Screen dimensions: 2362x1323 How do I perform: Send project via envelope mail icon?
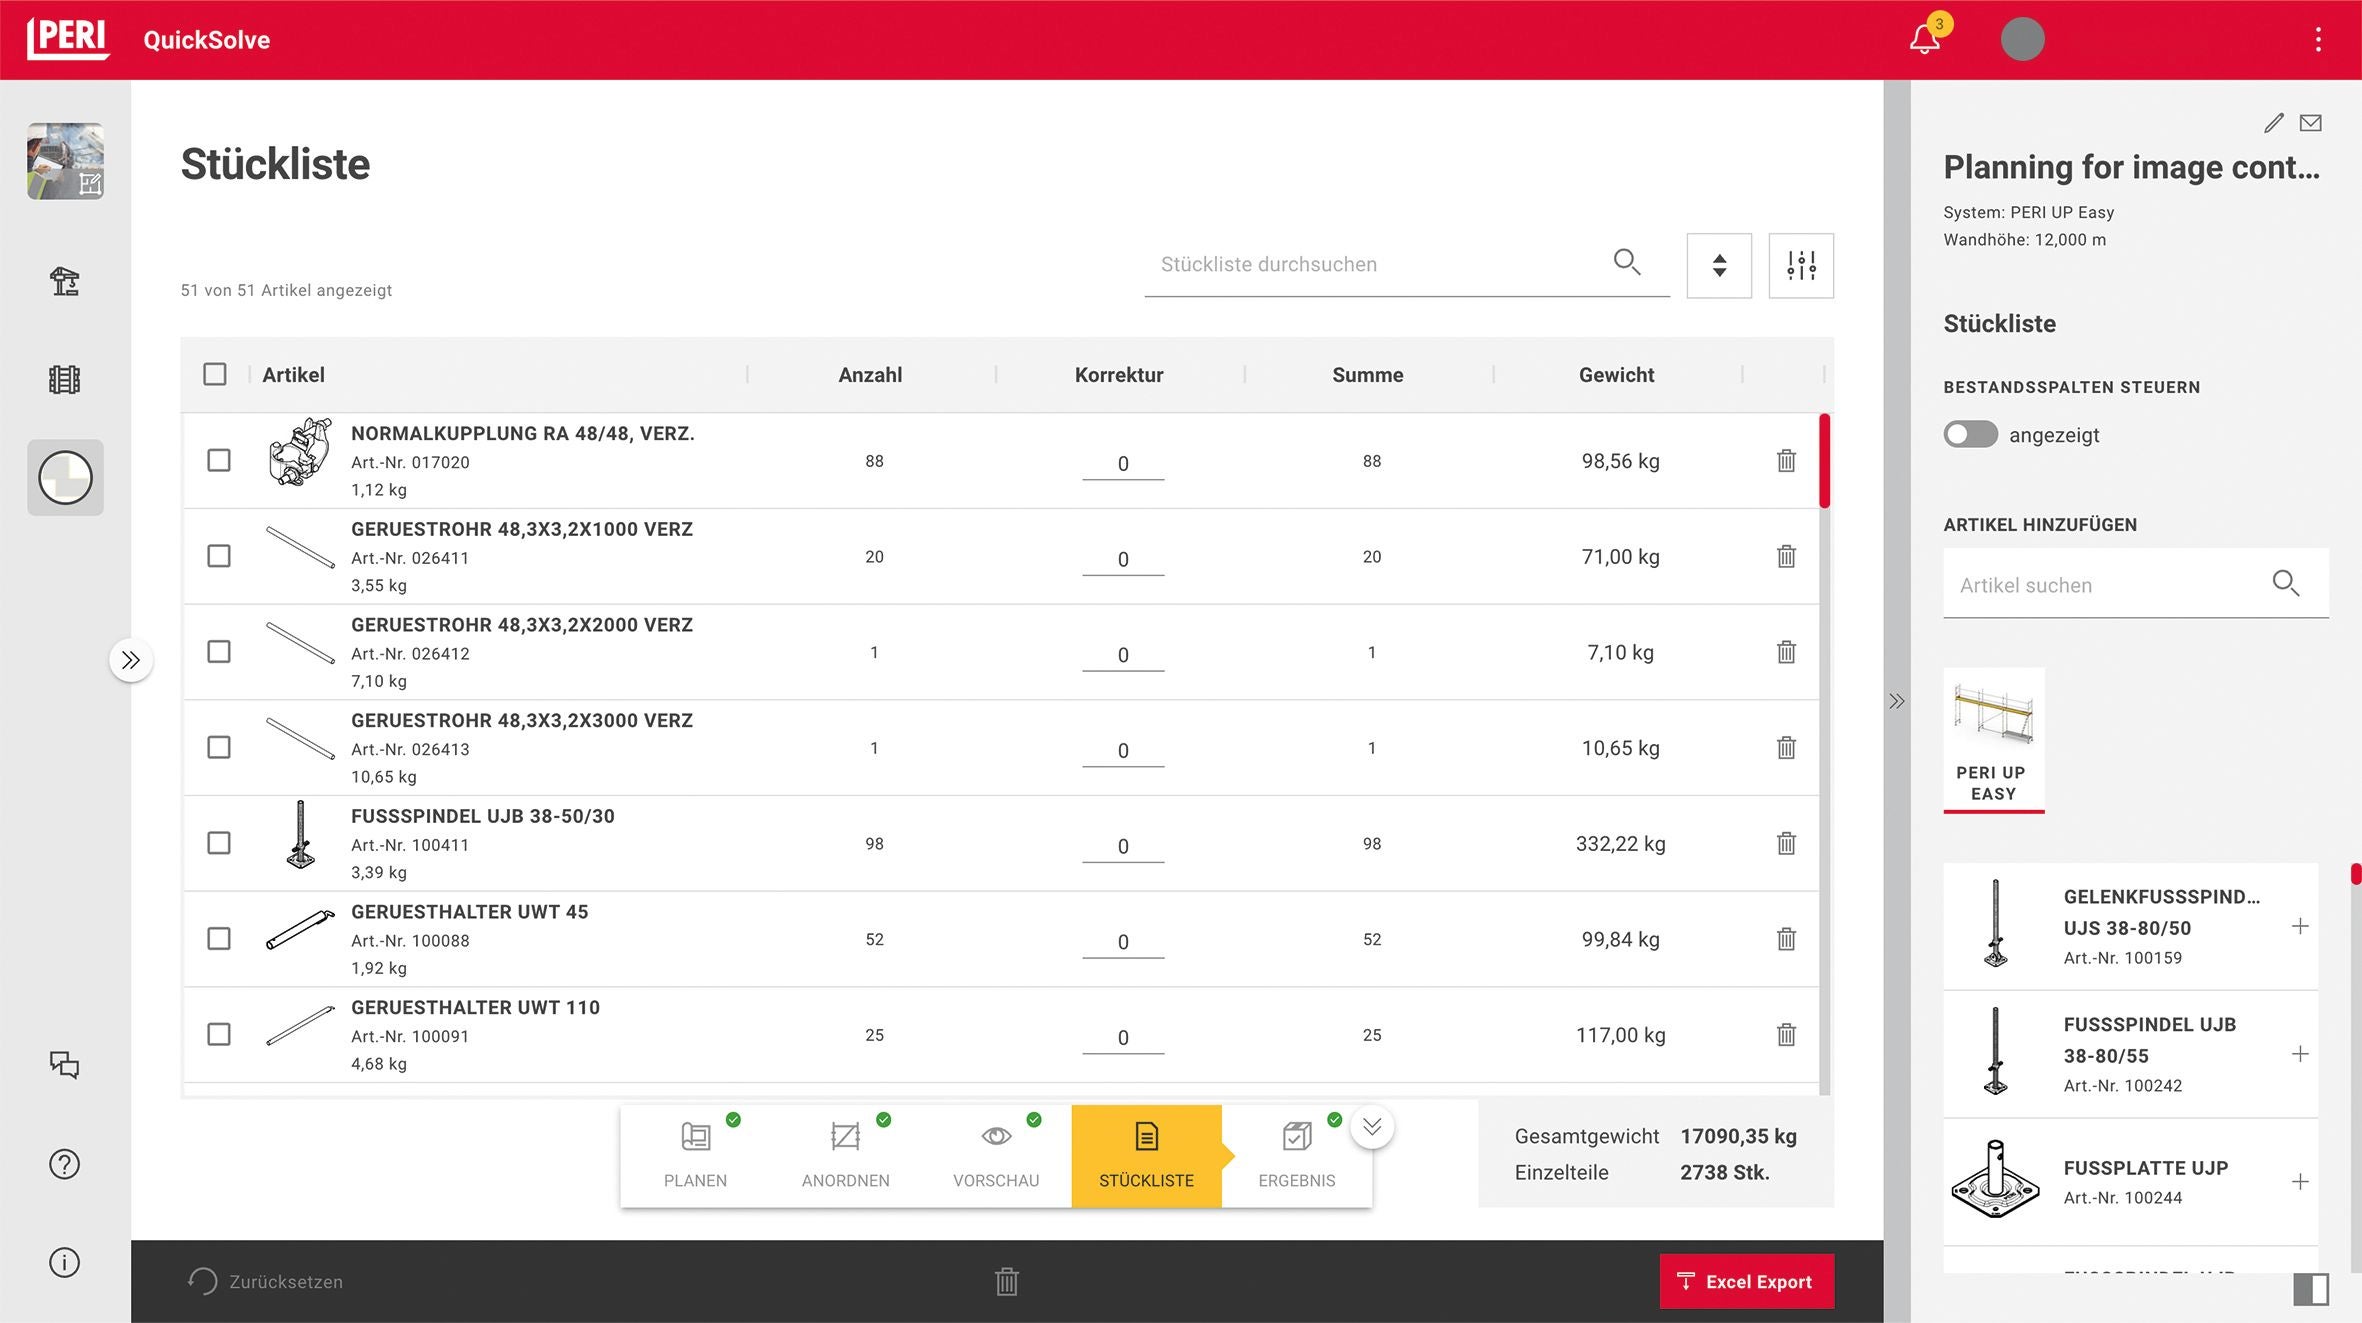pos(2310,123)
